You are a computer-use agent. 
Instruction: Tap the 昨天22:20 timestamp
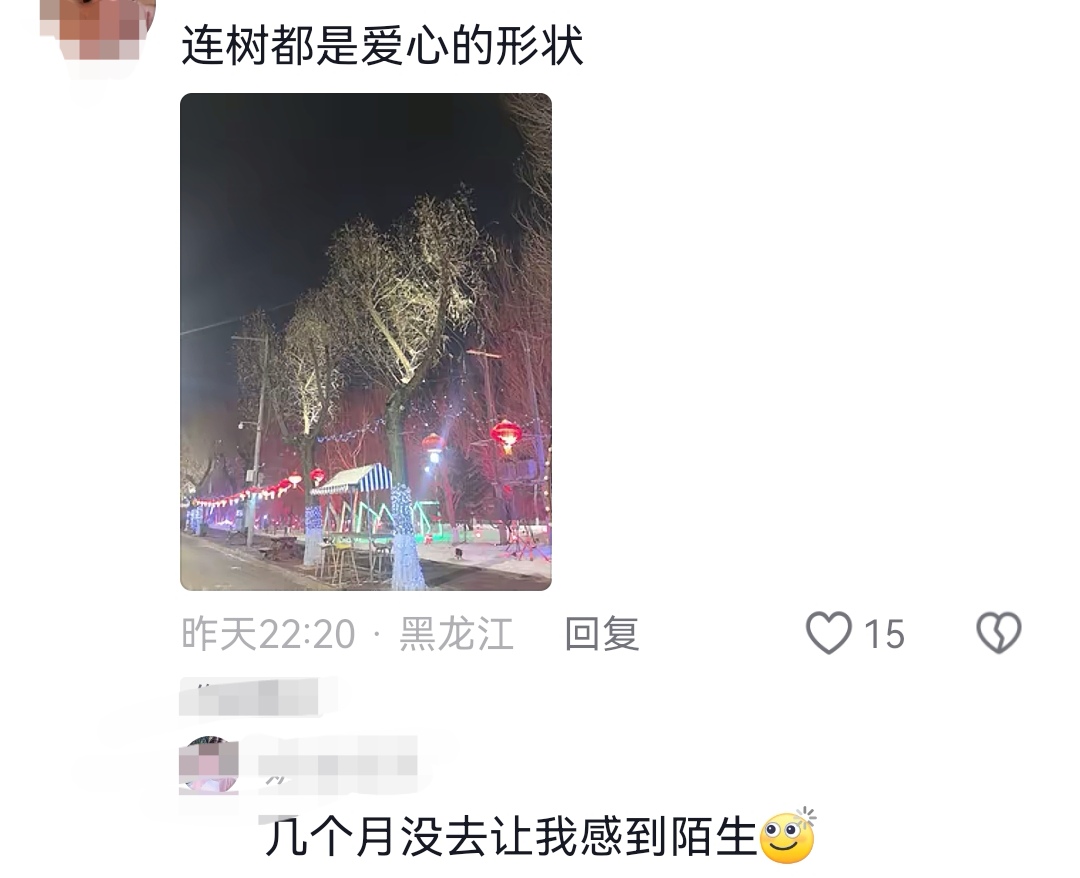(x=269, y=634)
